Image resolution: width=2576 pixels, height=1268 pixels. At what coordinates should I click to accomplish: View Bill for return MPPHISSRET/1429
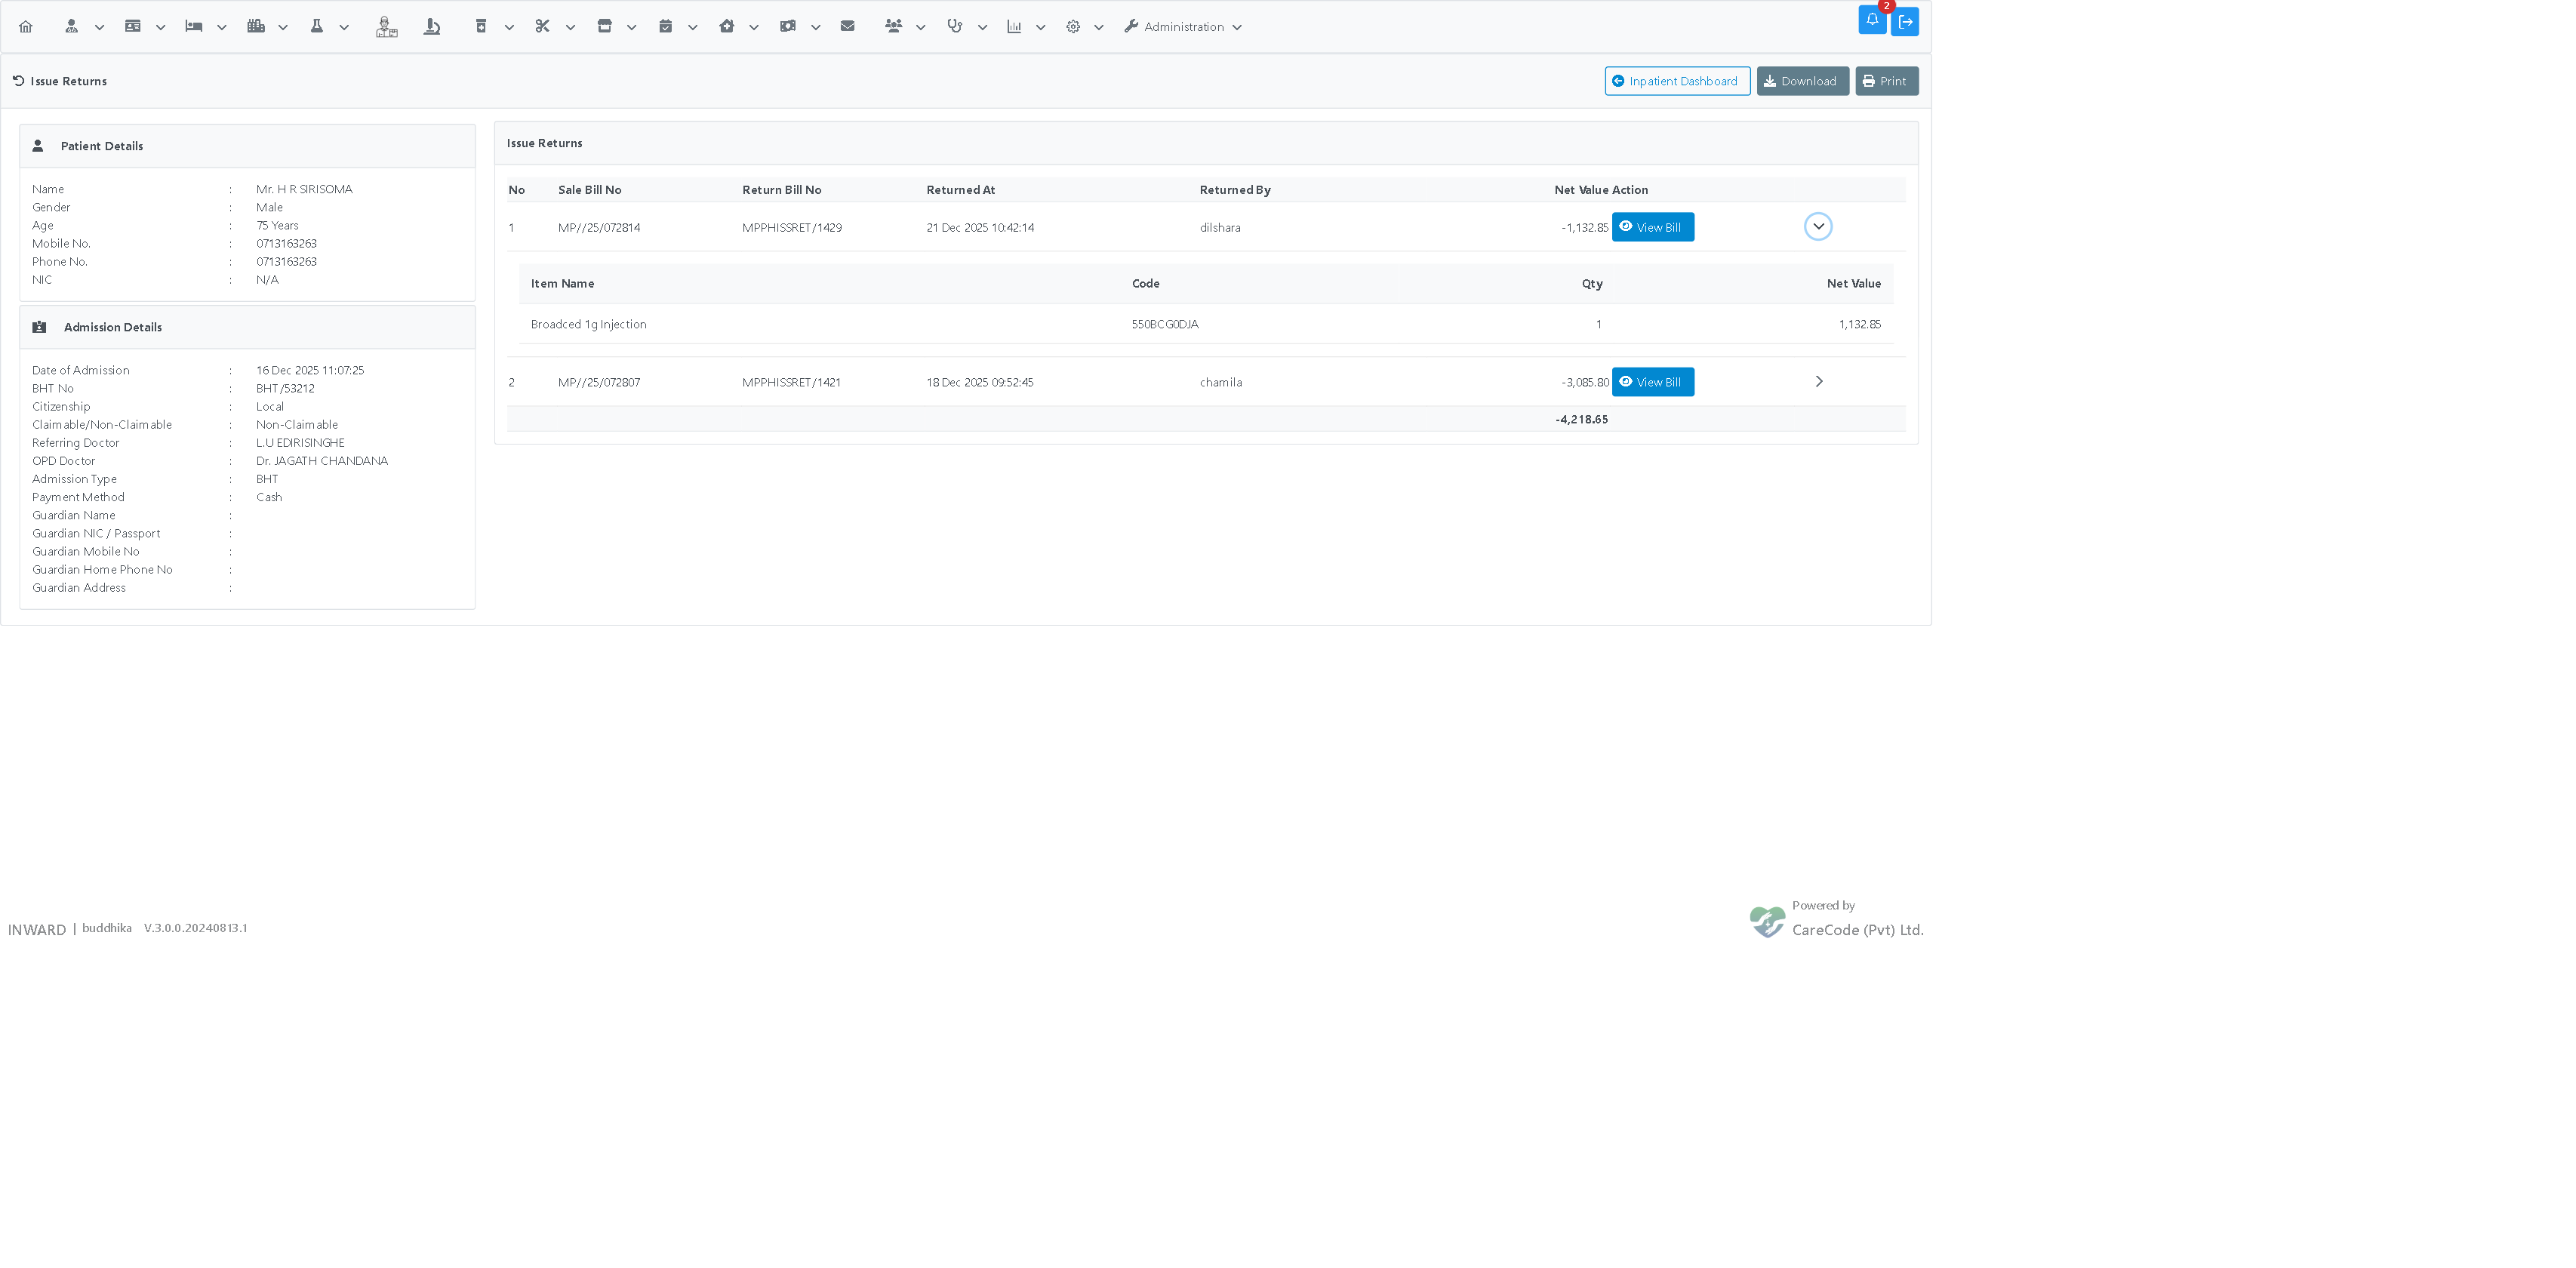(1652, 227)
